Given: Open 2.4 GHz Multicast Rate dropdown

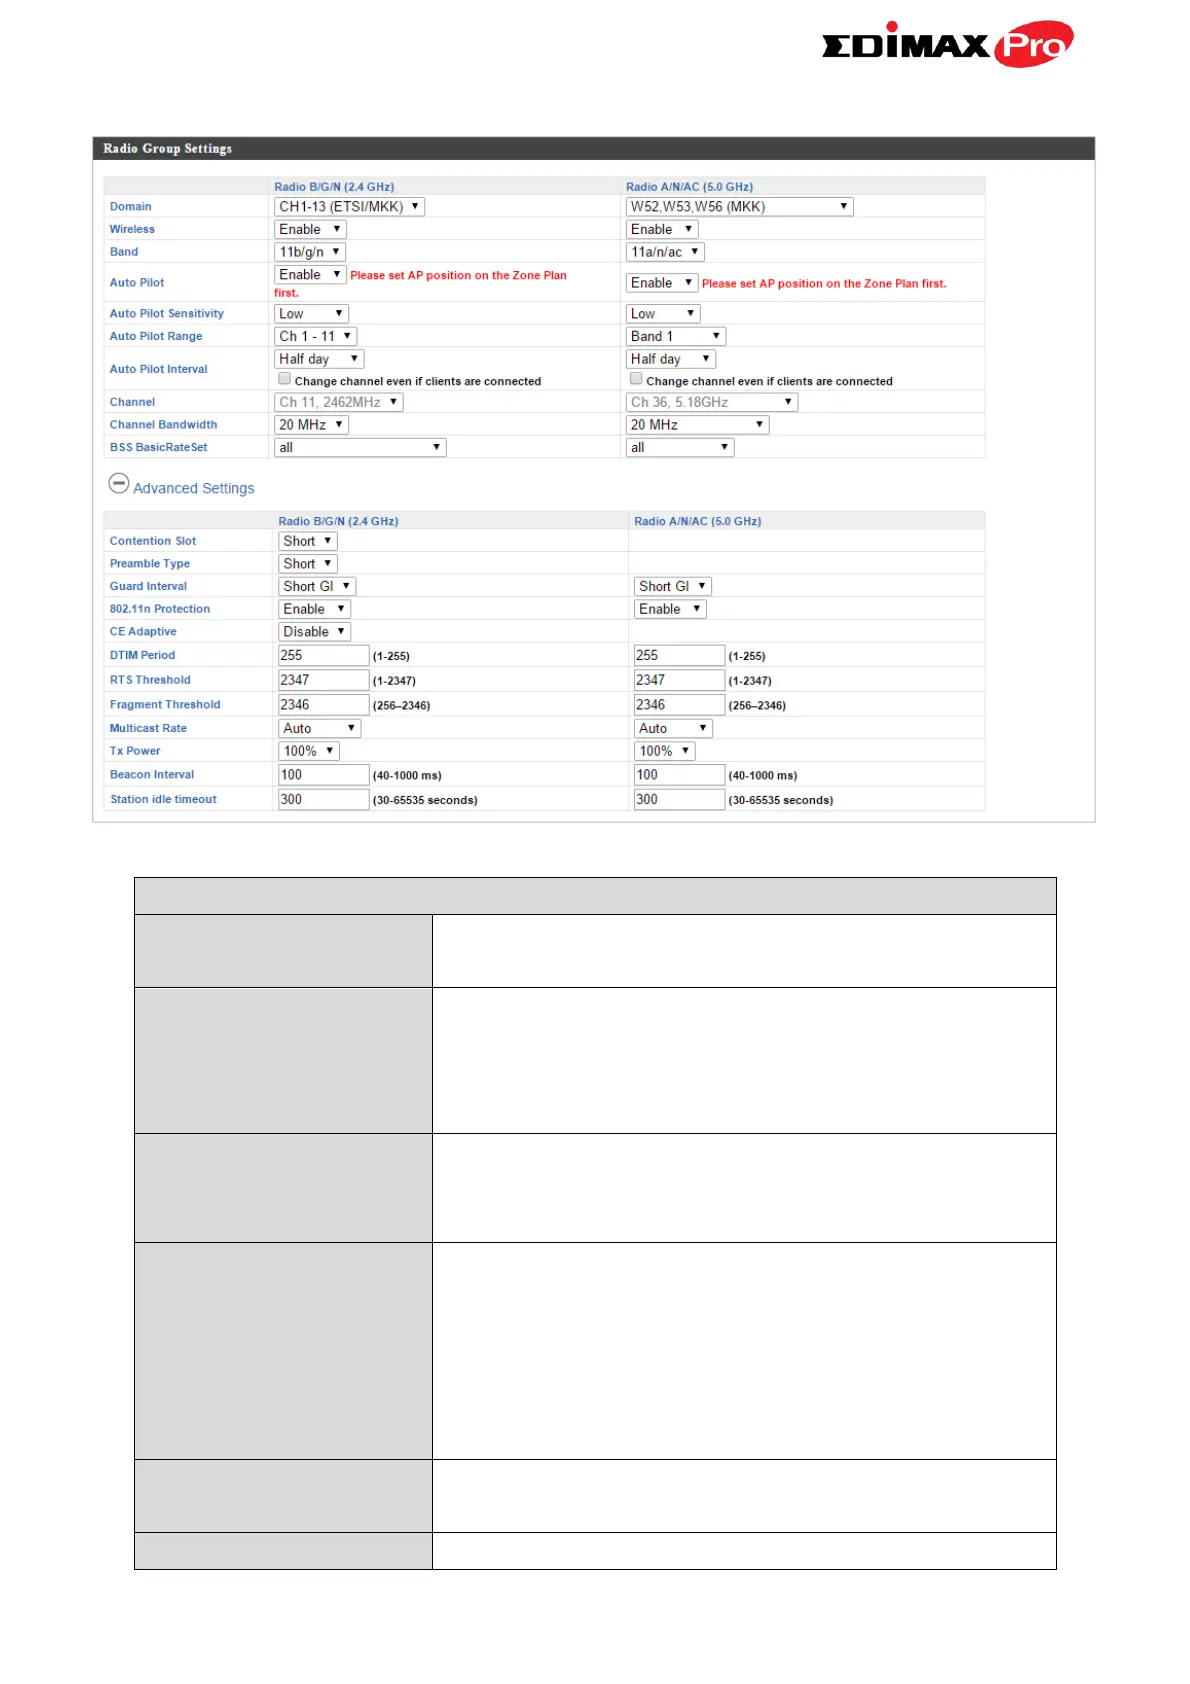Looking at the screenshot, I should 319,729.
